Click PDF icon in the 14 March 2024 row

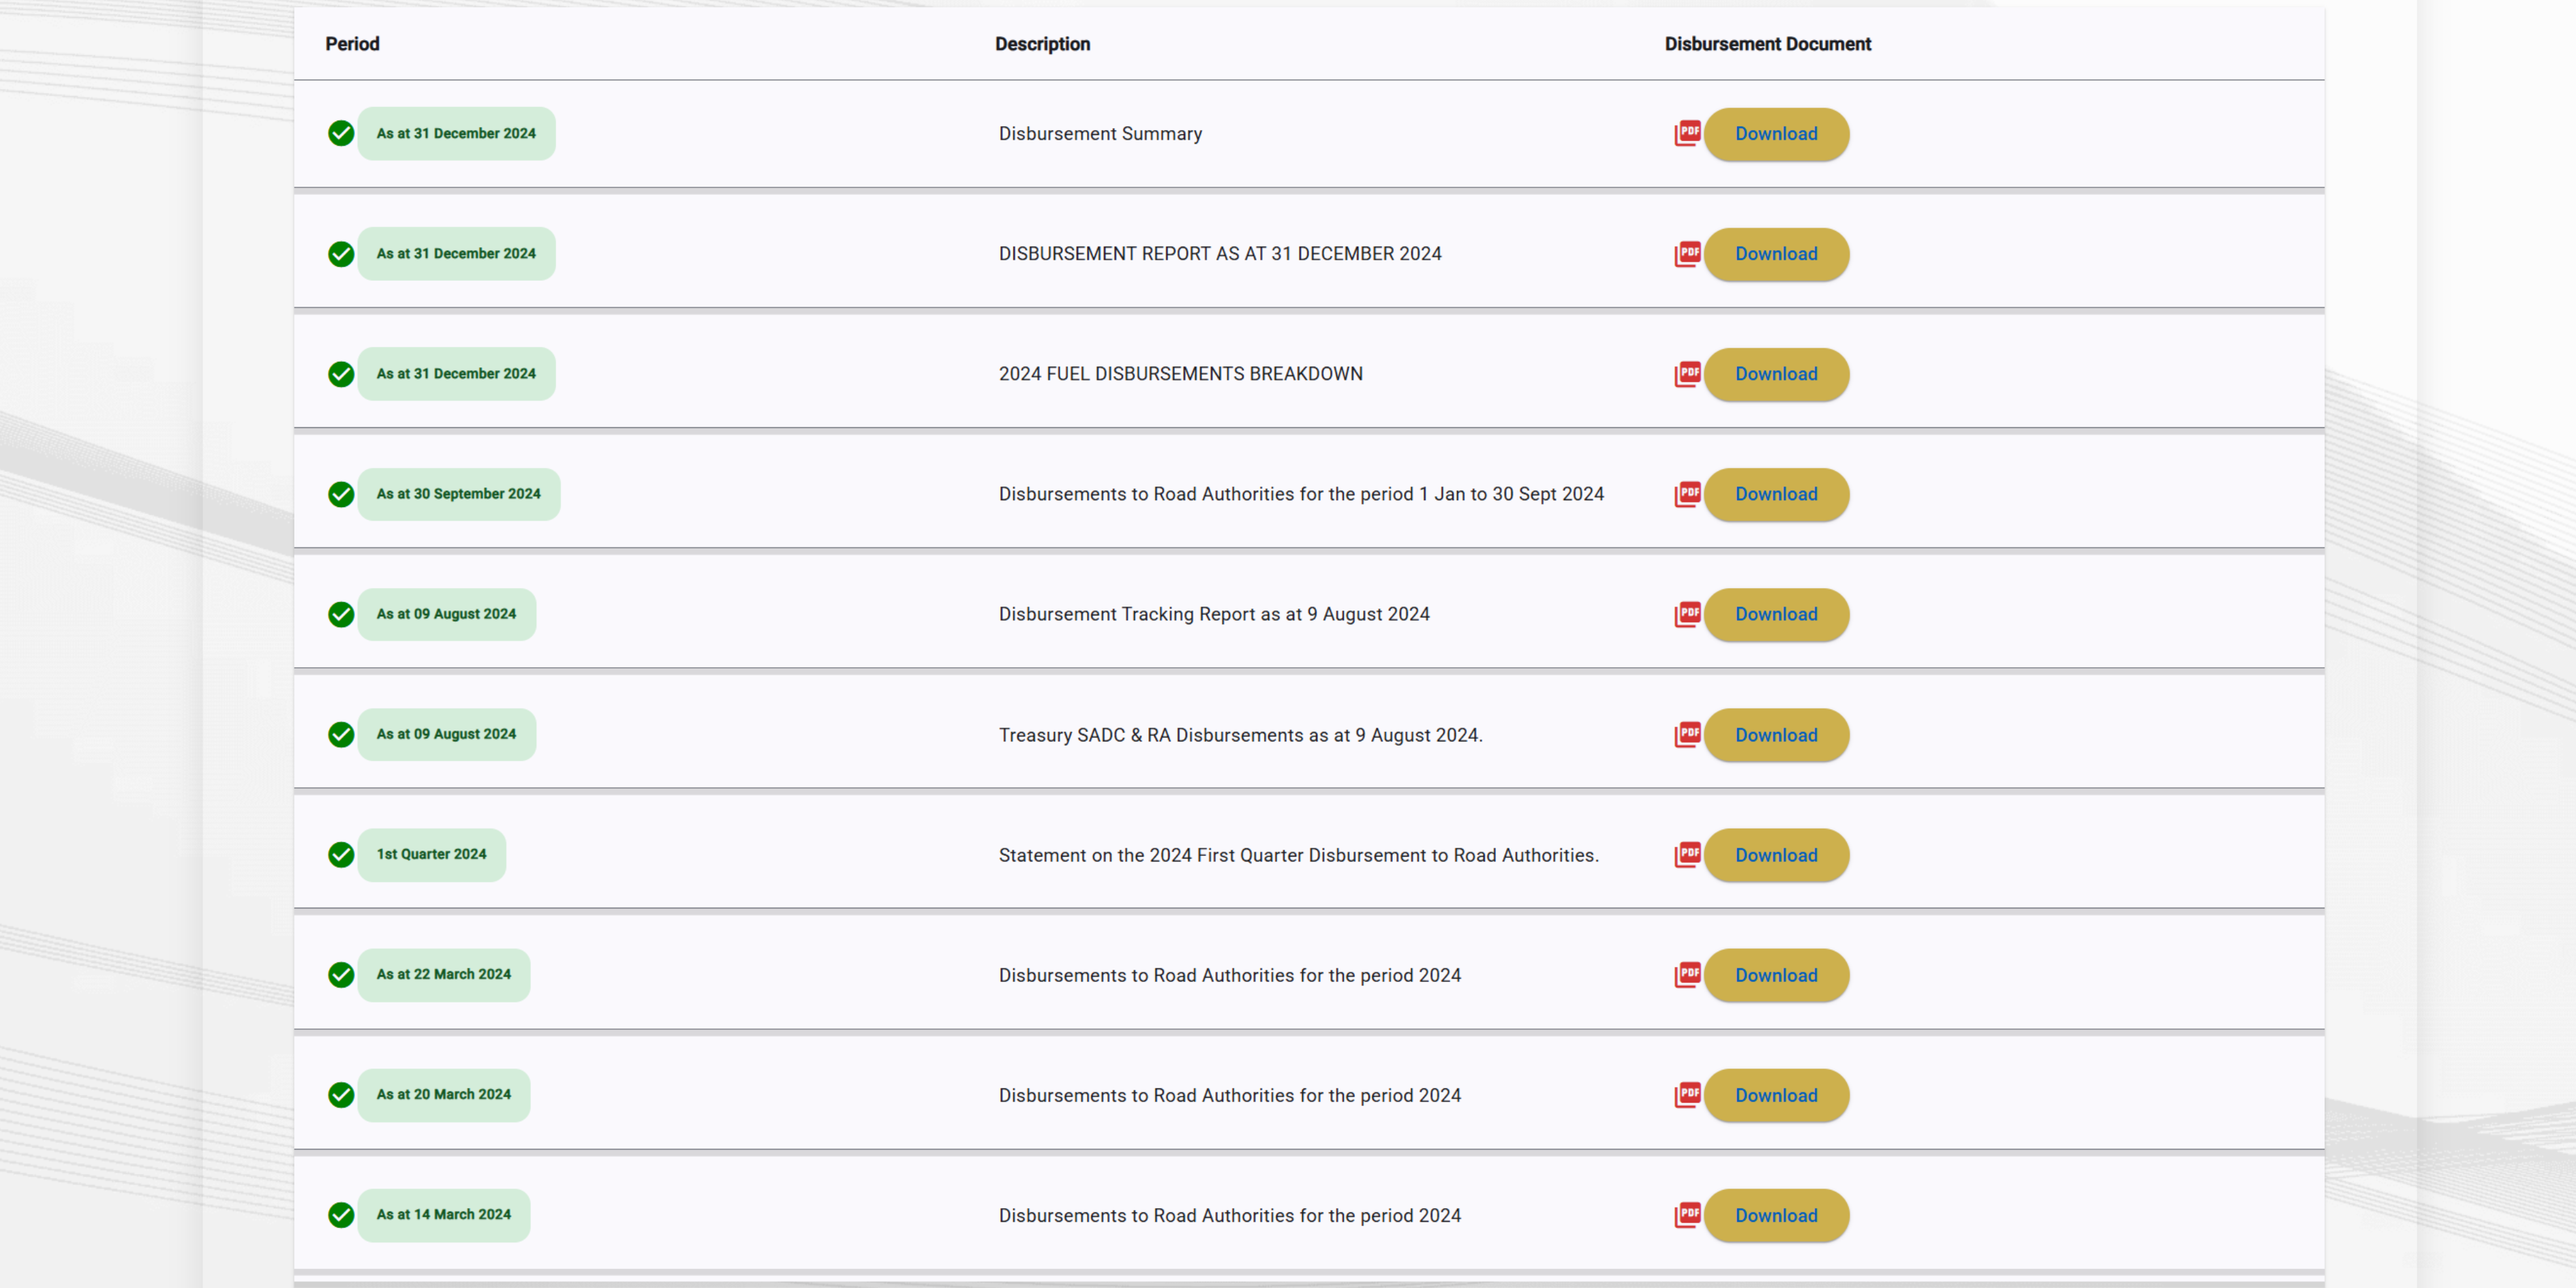click(1688, 1215)
